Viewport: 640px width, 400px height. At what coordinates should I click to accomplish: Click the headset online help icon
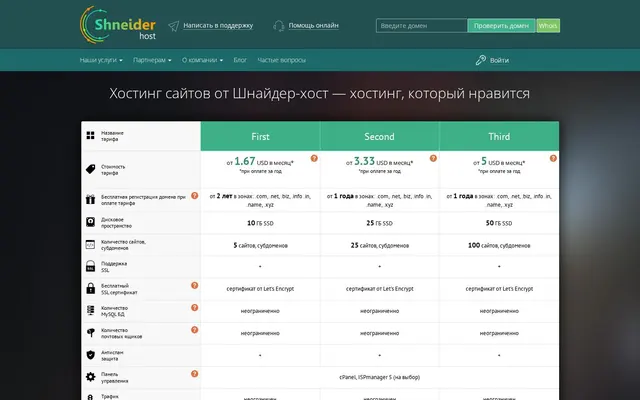(x=279, y=26)
